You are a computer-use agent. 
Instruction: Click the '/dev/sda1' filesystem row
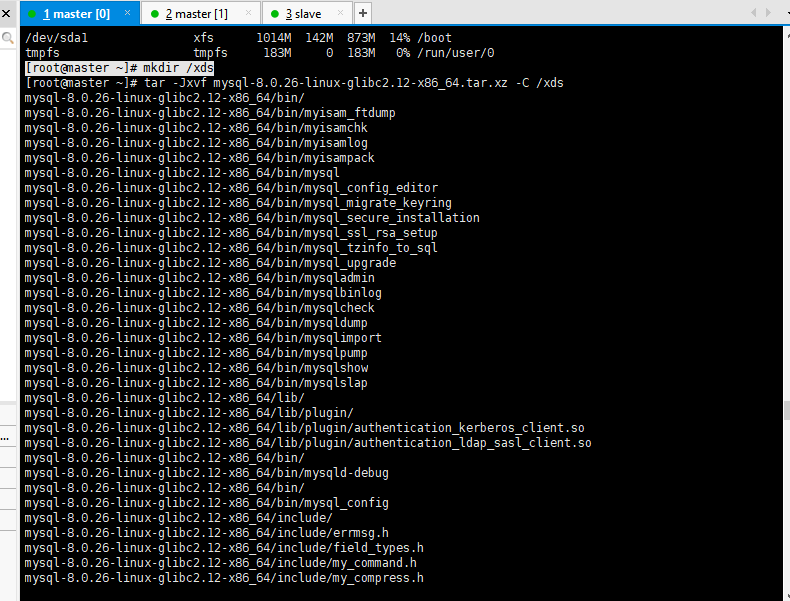click(238, 38)
